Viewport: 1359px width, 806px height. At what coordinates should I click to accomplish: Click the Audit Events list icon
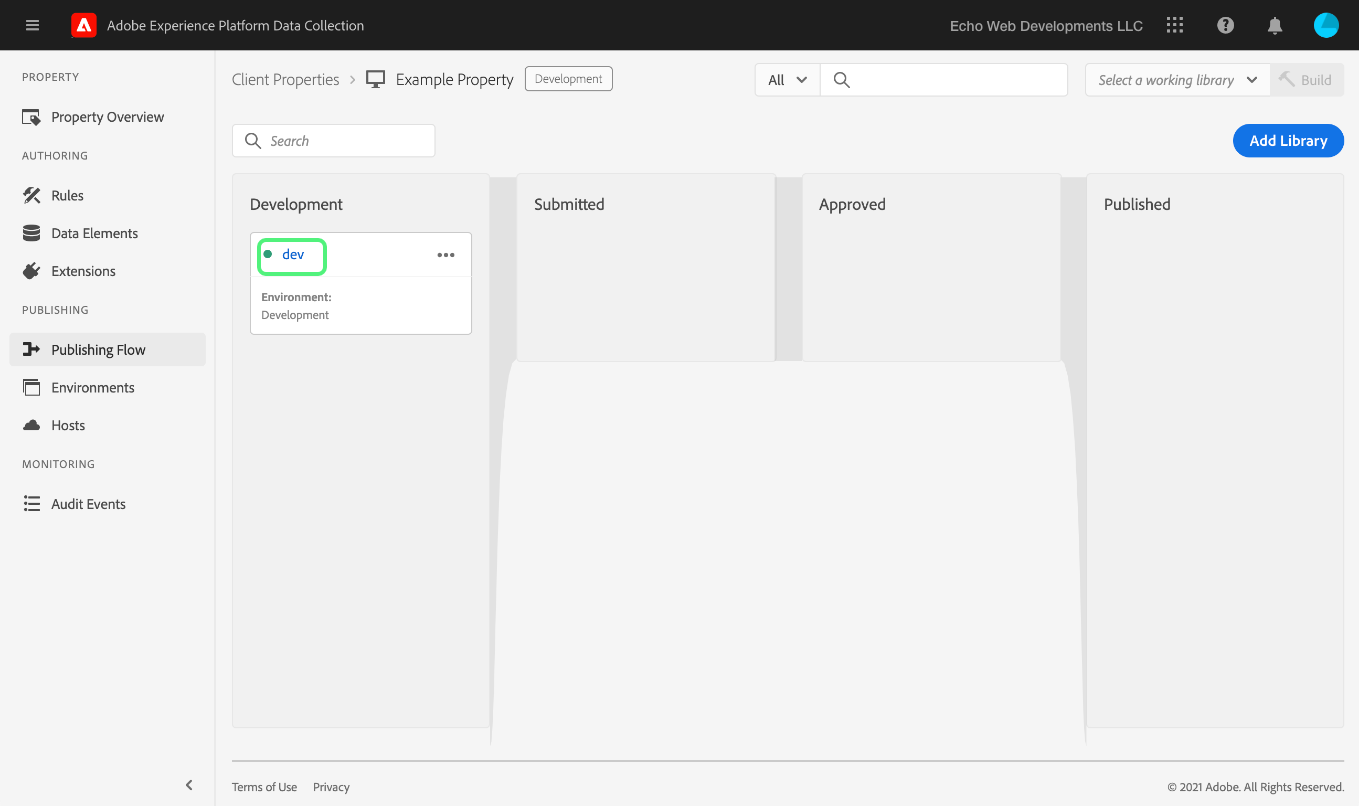(32, 504)
